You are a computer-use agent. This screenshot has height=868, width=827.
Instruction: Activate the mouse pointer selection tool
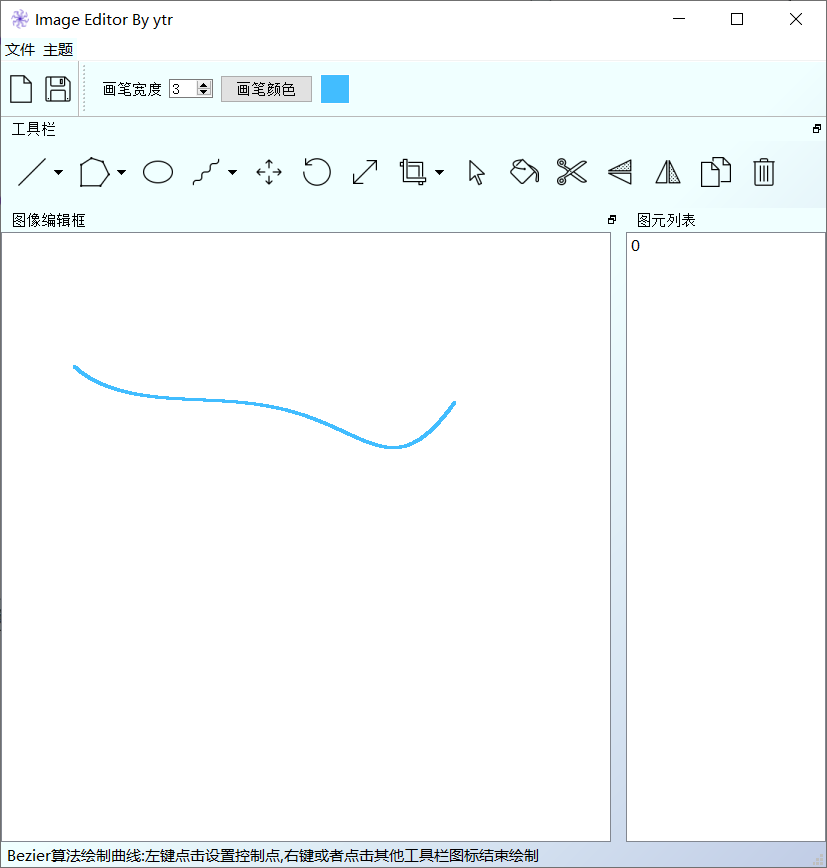click(476, 172)
